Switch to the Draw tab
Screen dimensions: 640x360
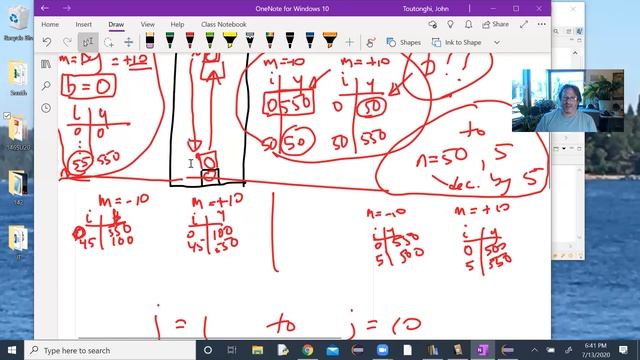tap(116, 24)
